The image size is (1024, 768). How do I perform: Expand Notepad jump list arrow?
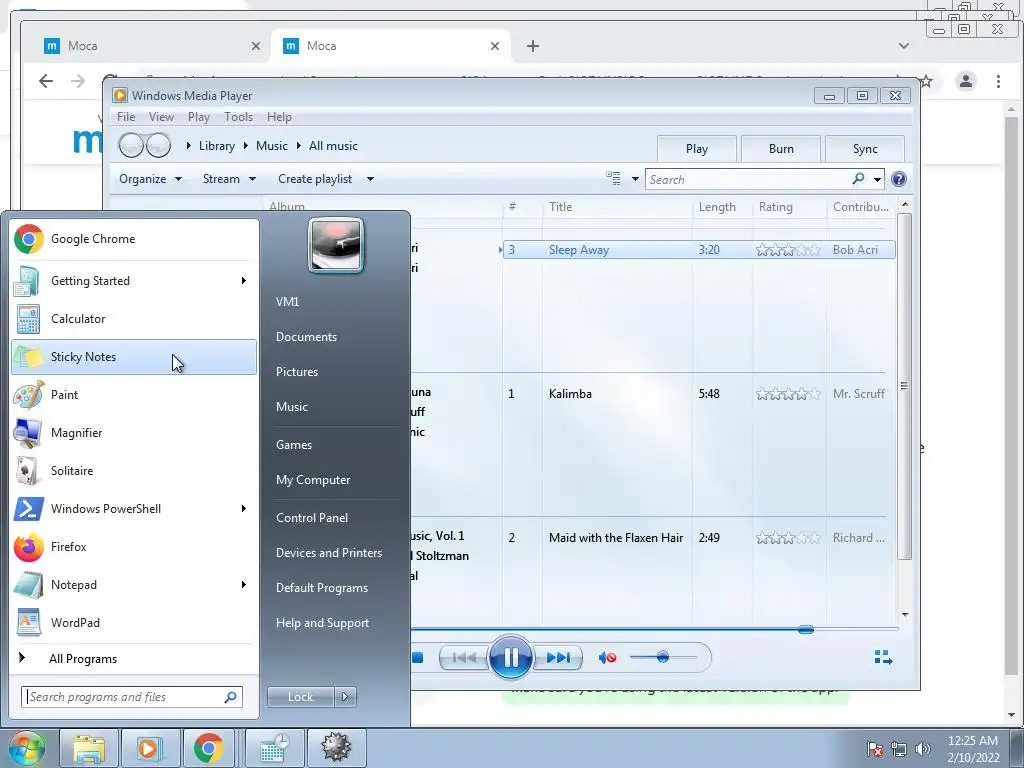pos(244,584)
